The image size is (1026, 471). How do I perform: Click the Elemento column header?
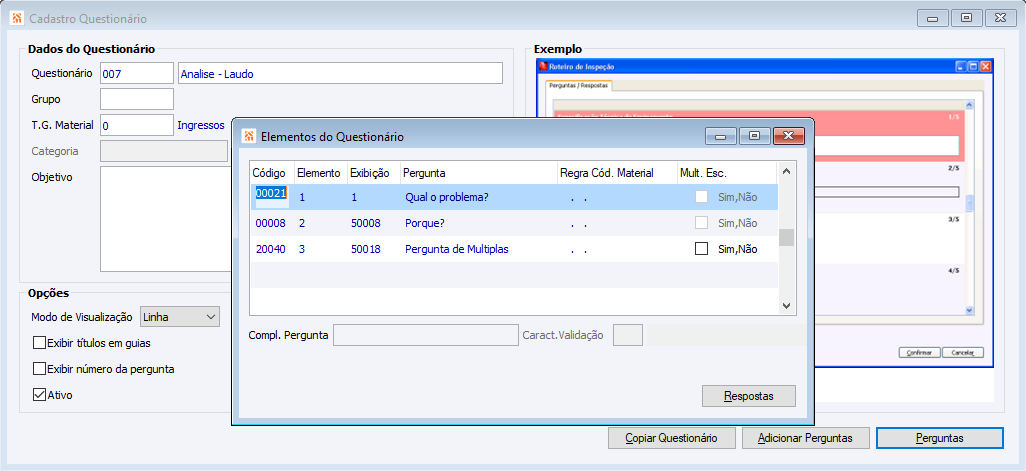tap(319, 173)
